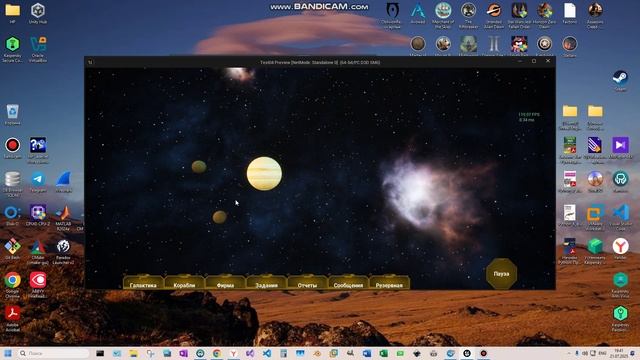Viewport: 640px width, 360px height.
Task: Open the Bandicam desktop icon
Action: (x=12, y=148)
